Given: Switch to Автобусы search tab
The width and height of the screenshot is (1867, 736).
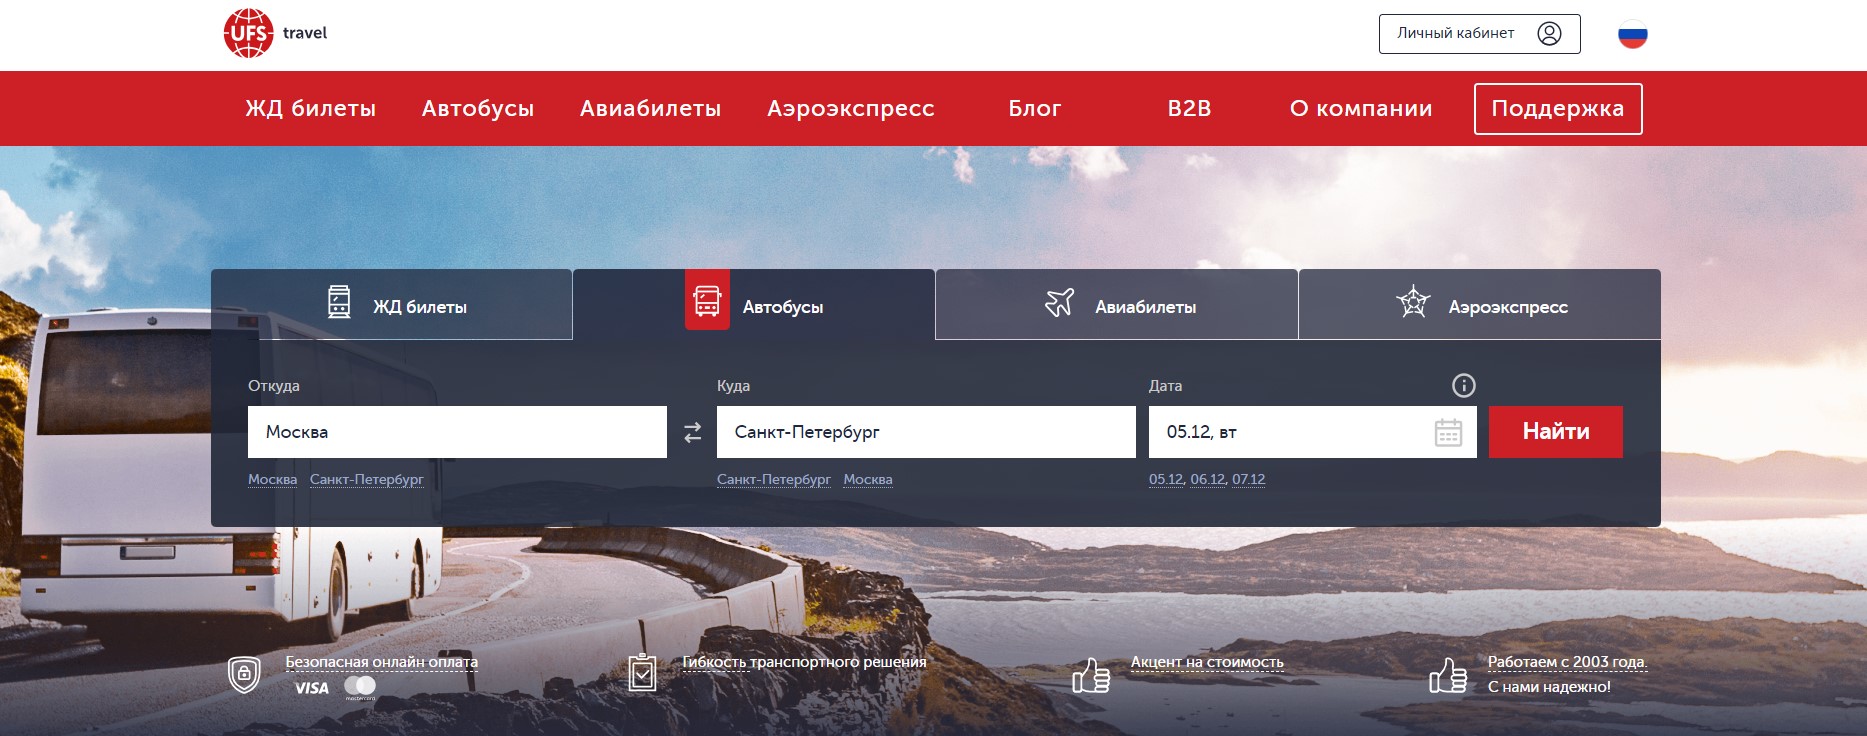Looking at the screenshot, I should tap(754, 305).
